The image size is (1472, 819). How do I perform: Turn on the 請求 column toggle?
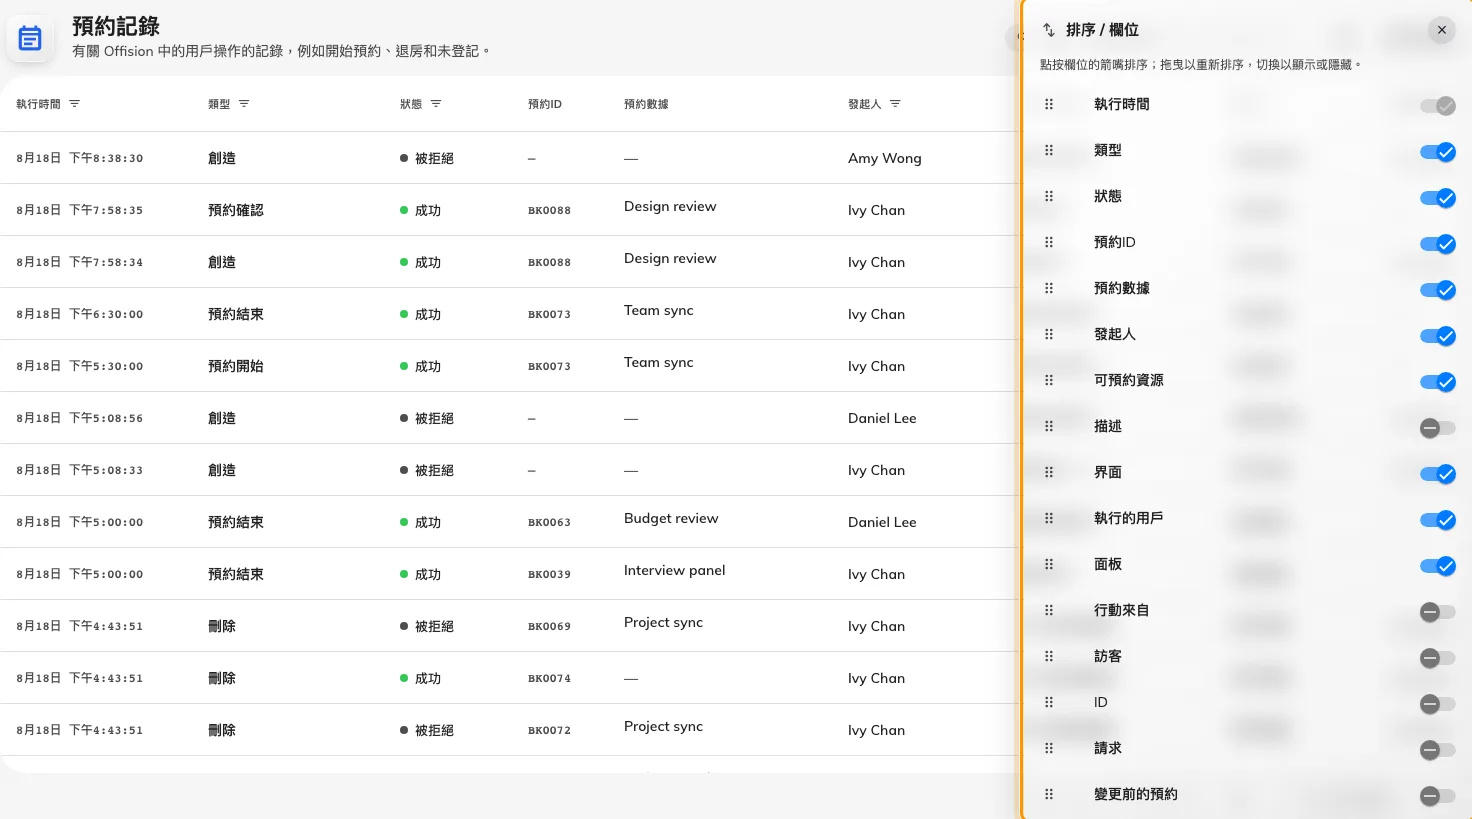(x=1438, y=750)
